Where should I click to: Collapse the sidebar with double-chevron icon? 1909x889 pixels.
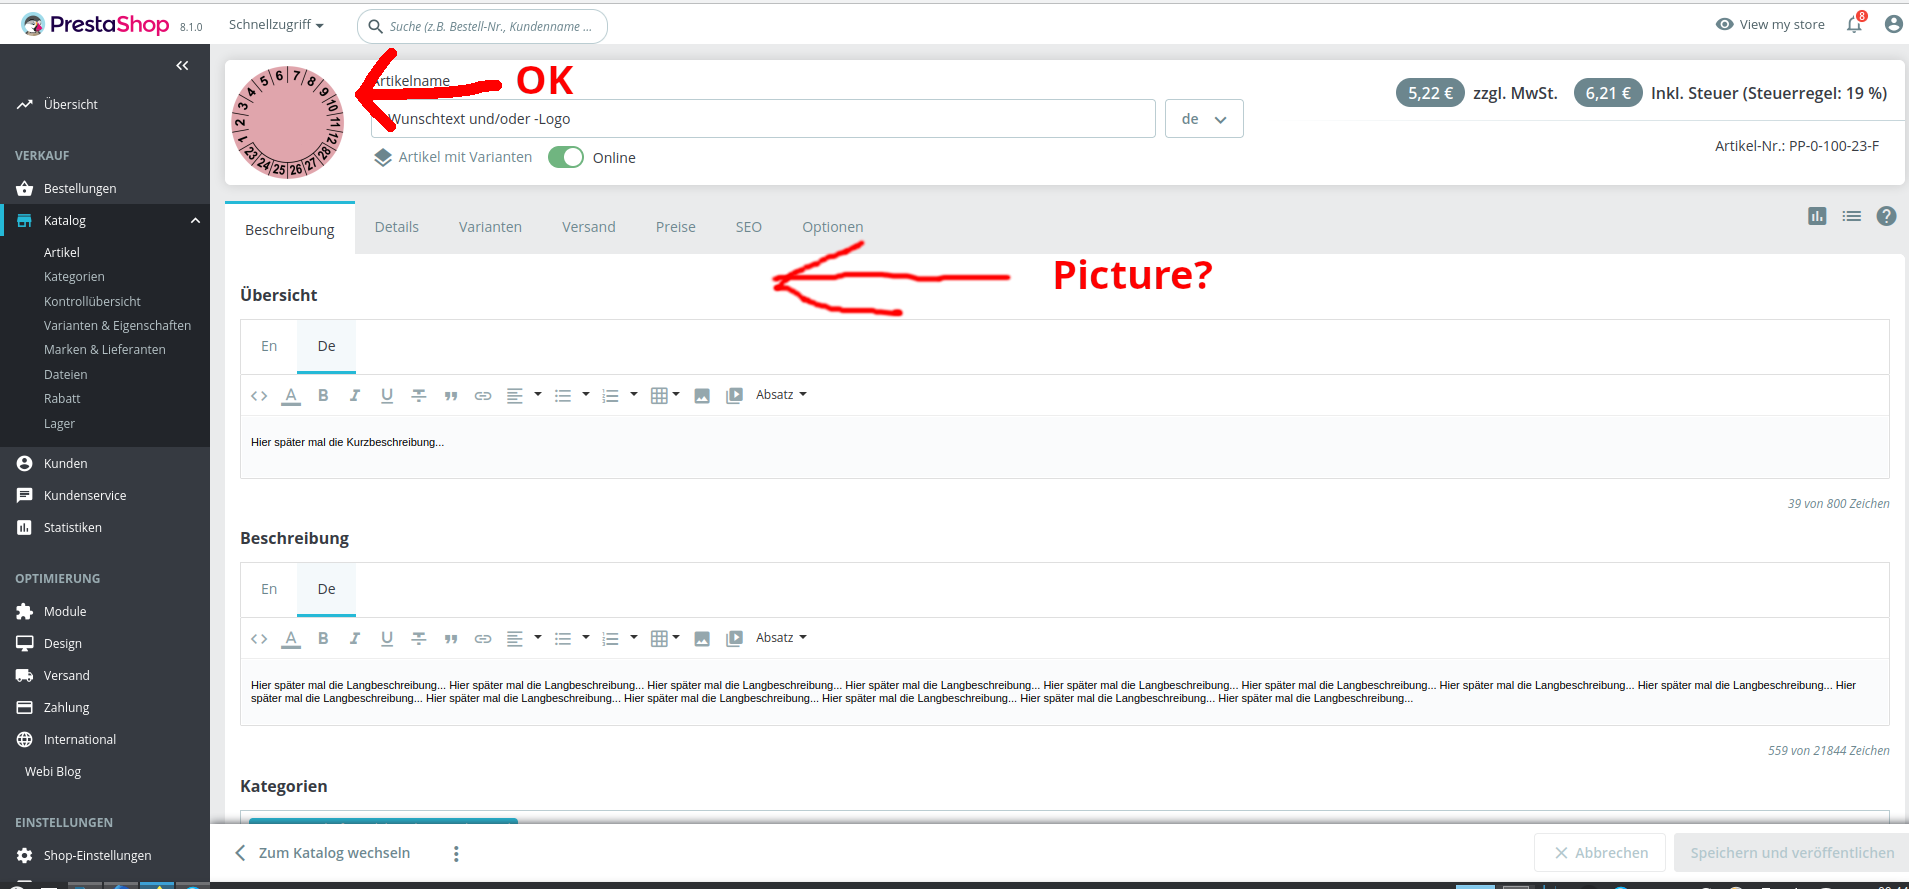tap(182, 66)
